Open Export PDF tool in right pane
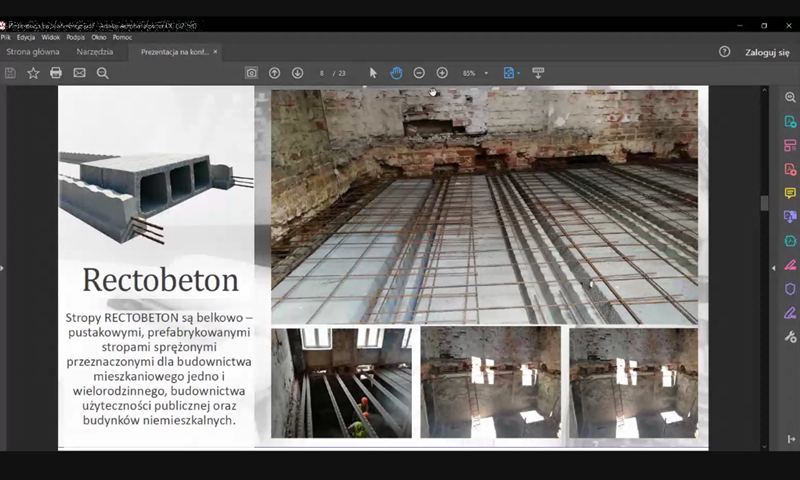Viewport: 800px width, 480px height. tap(790, 121)
